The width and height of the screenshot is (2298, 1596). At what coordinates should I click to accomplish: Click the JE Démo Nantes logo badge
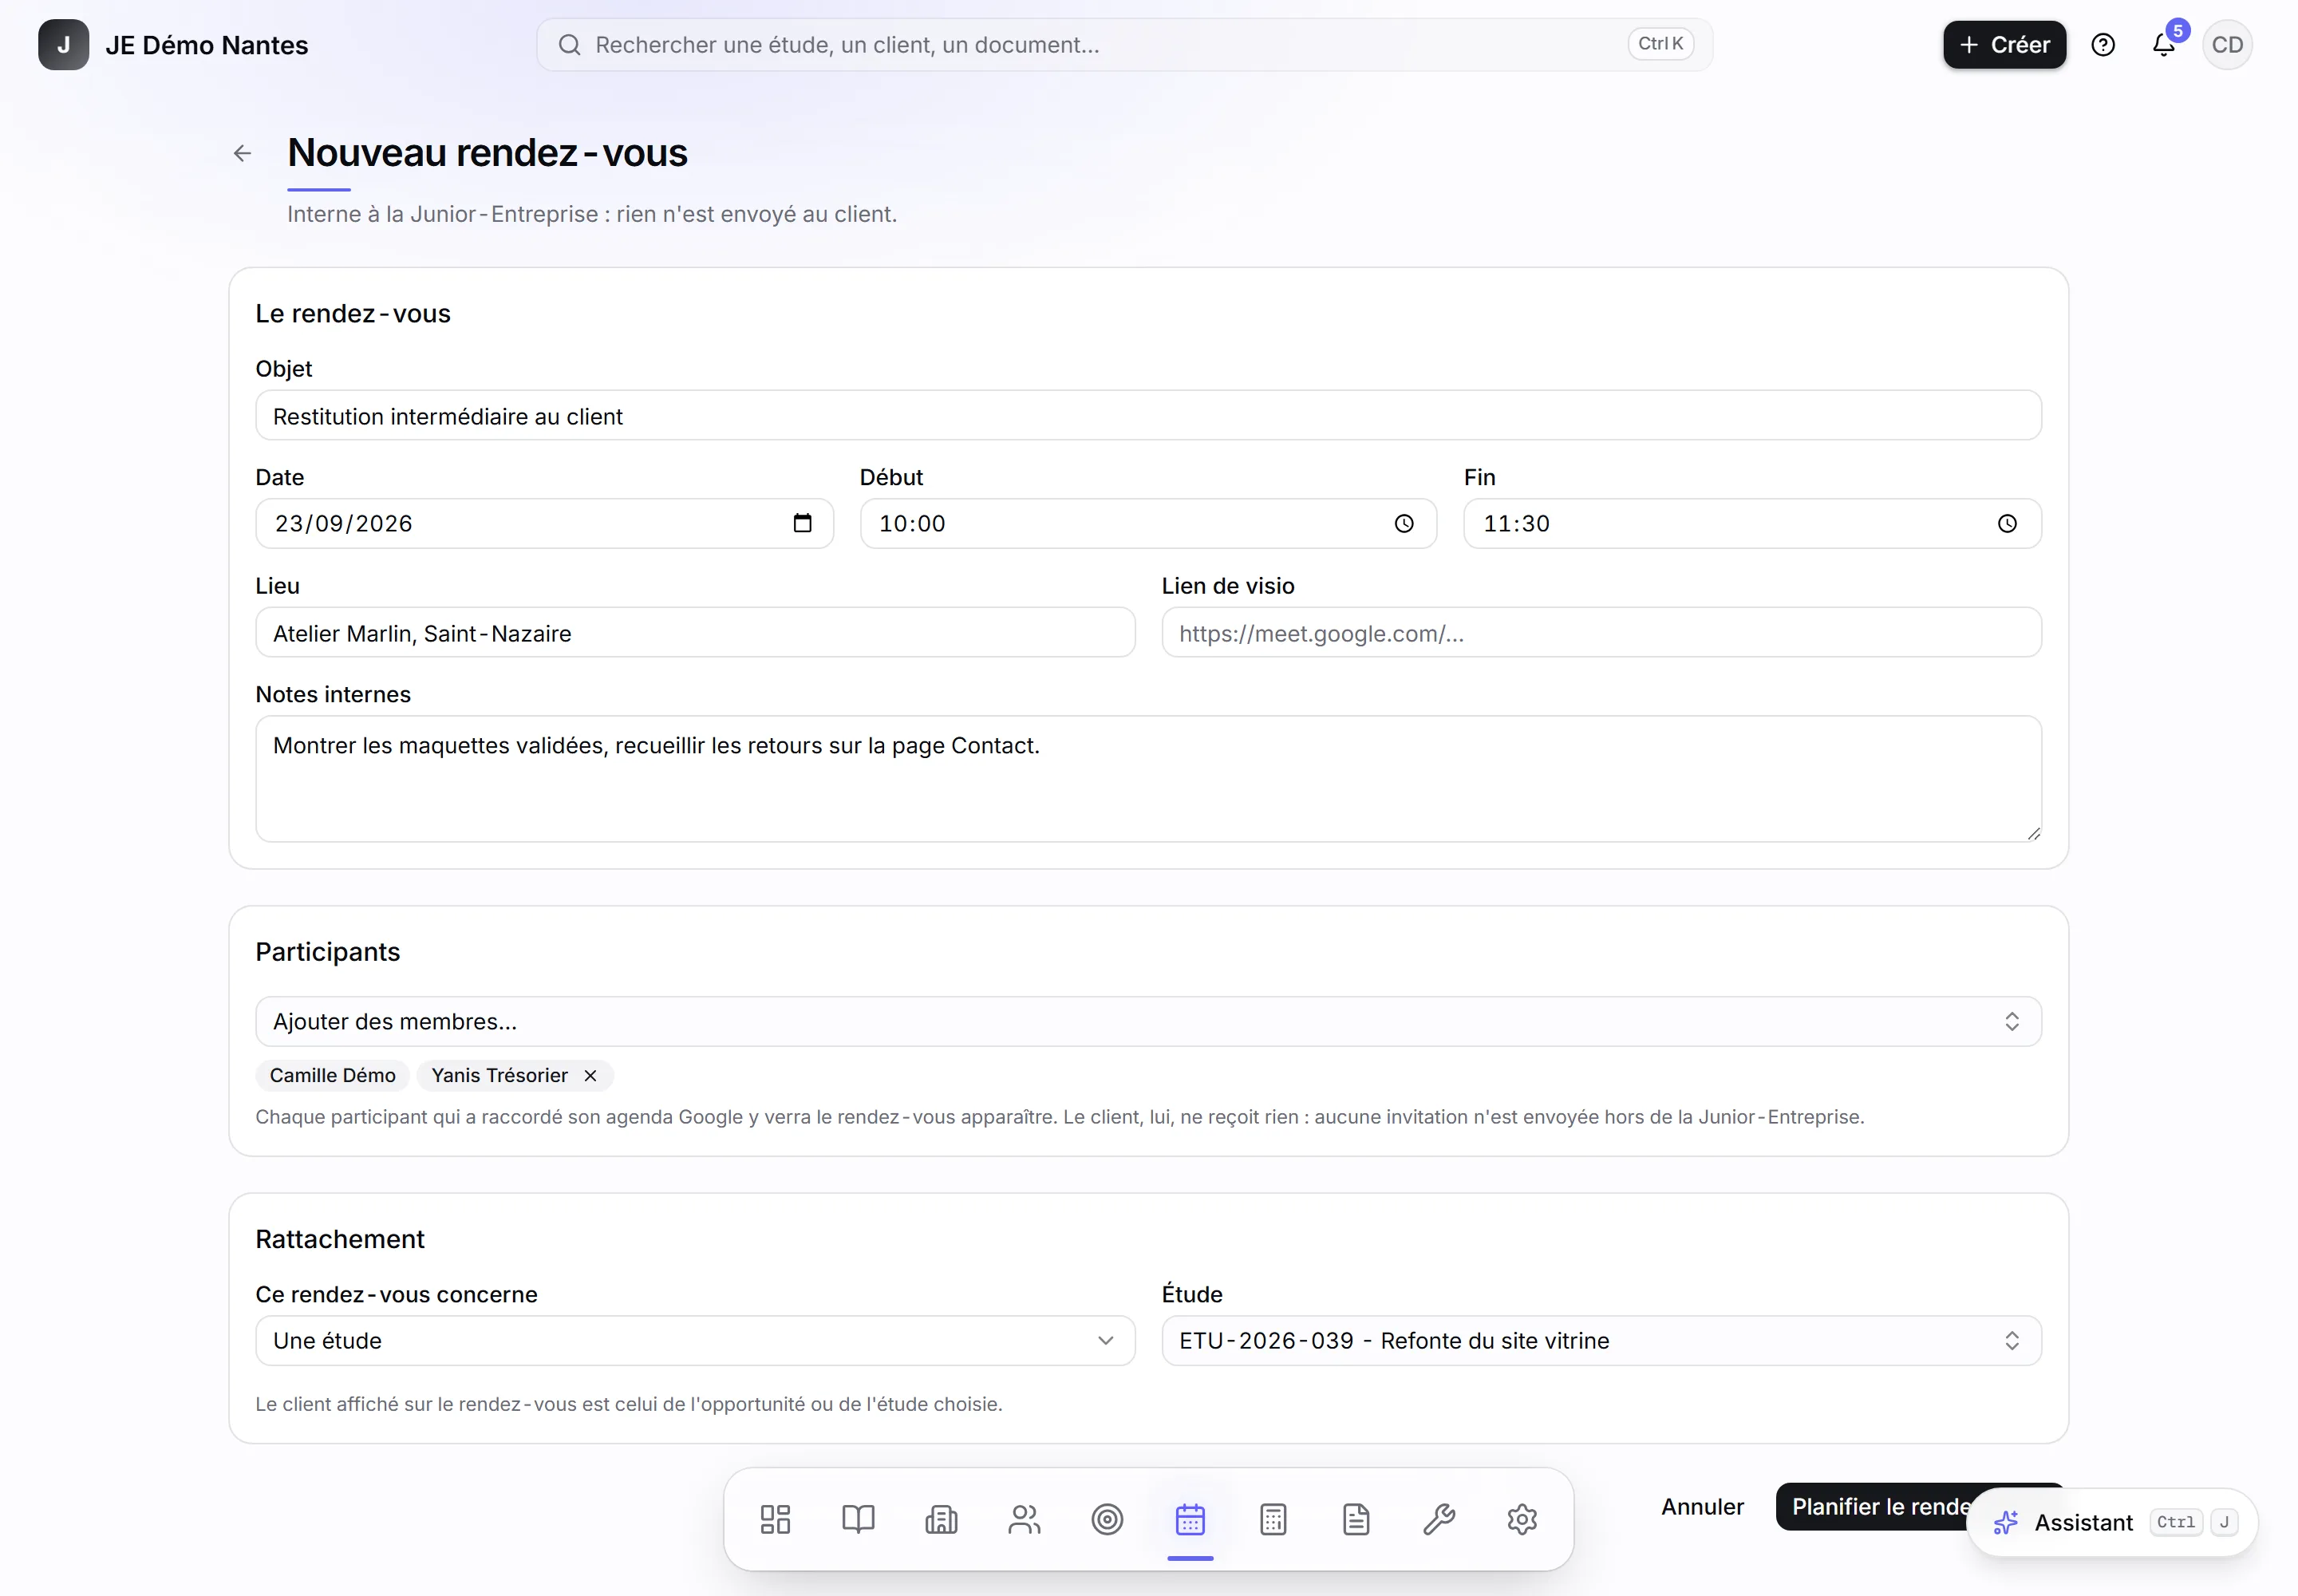(63, 45)
